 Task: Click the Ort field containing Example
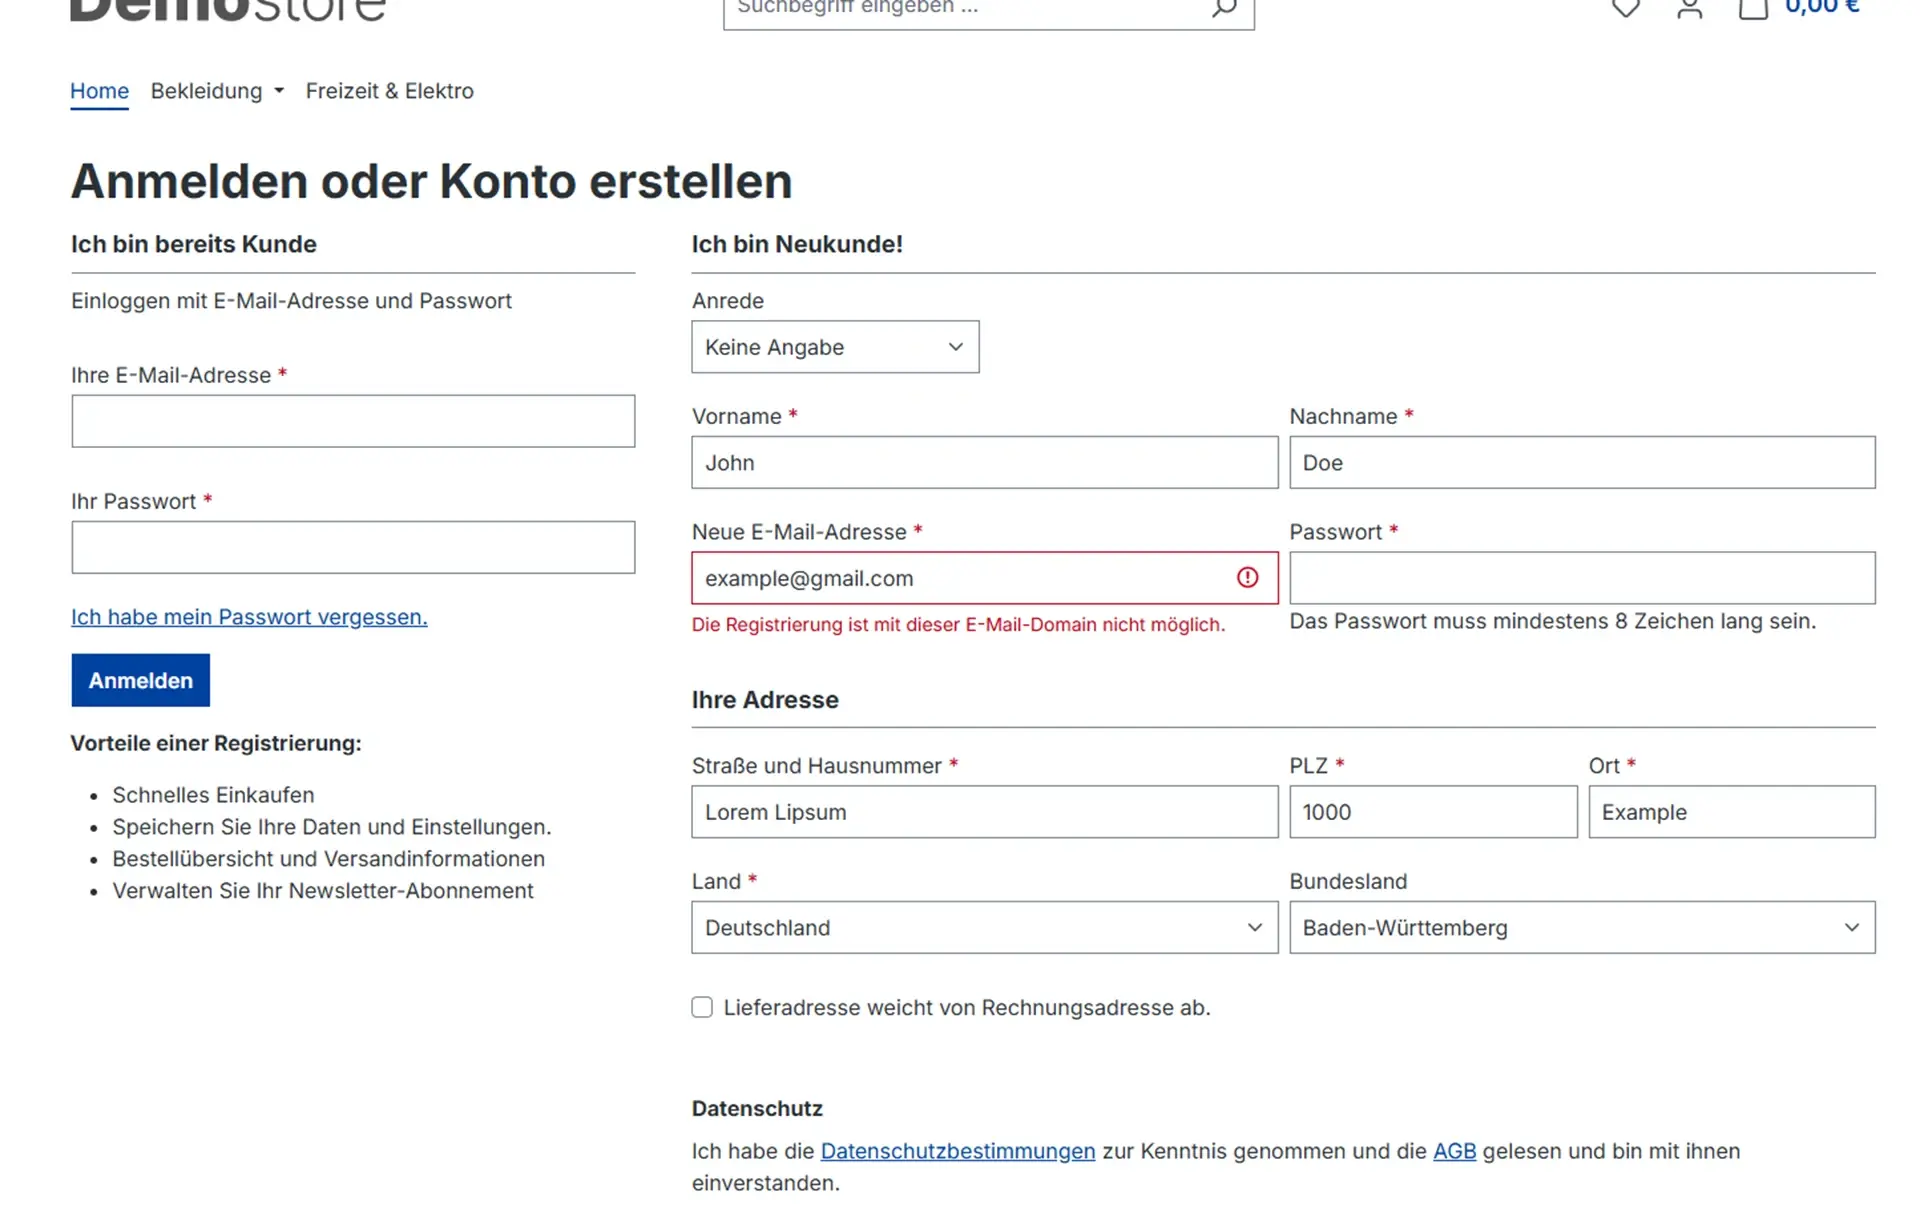pyautogui.click(x=1732, y=811)
